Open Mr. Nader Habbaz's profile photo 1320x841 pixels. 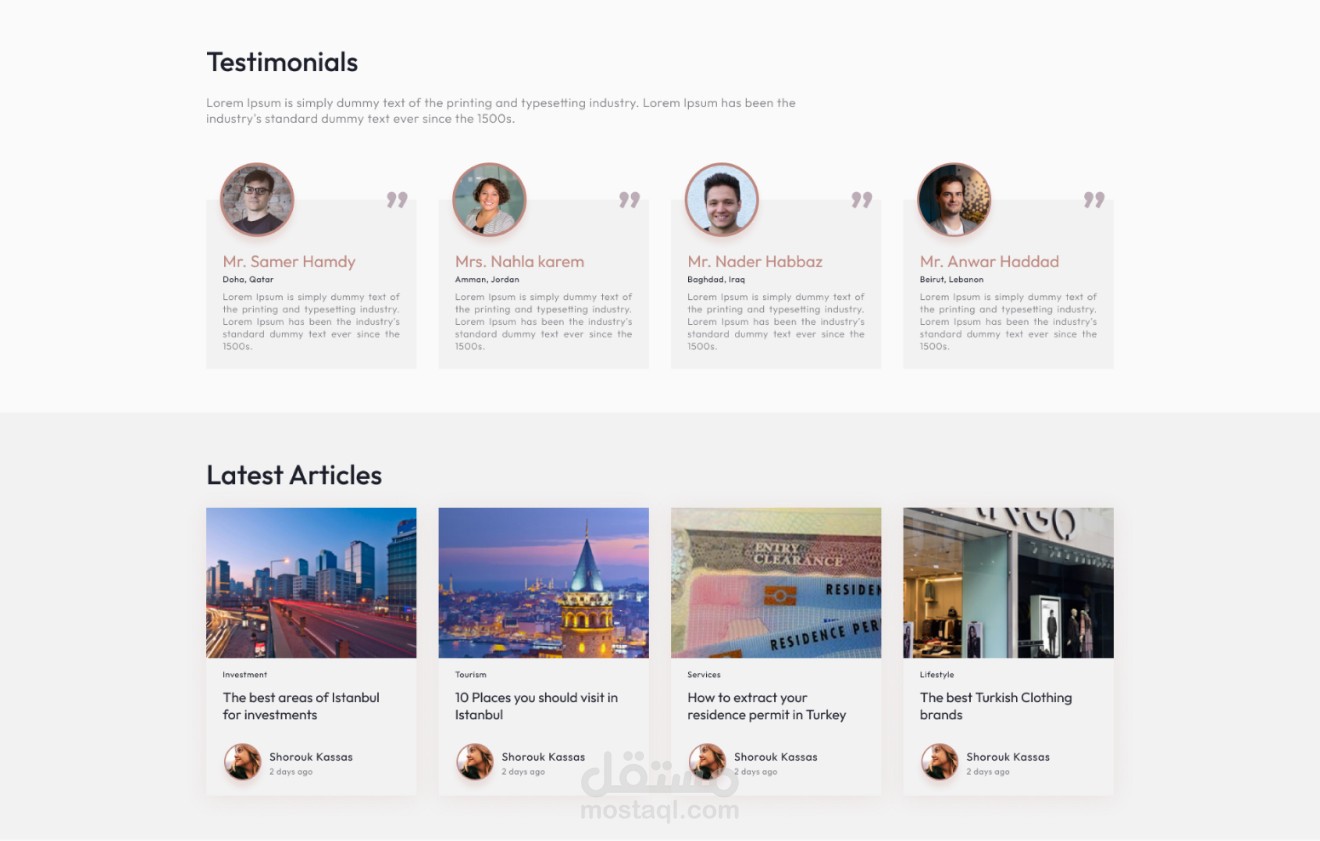(722, 199)
